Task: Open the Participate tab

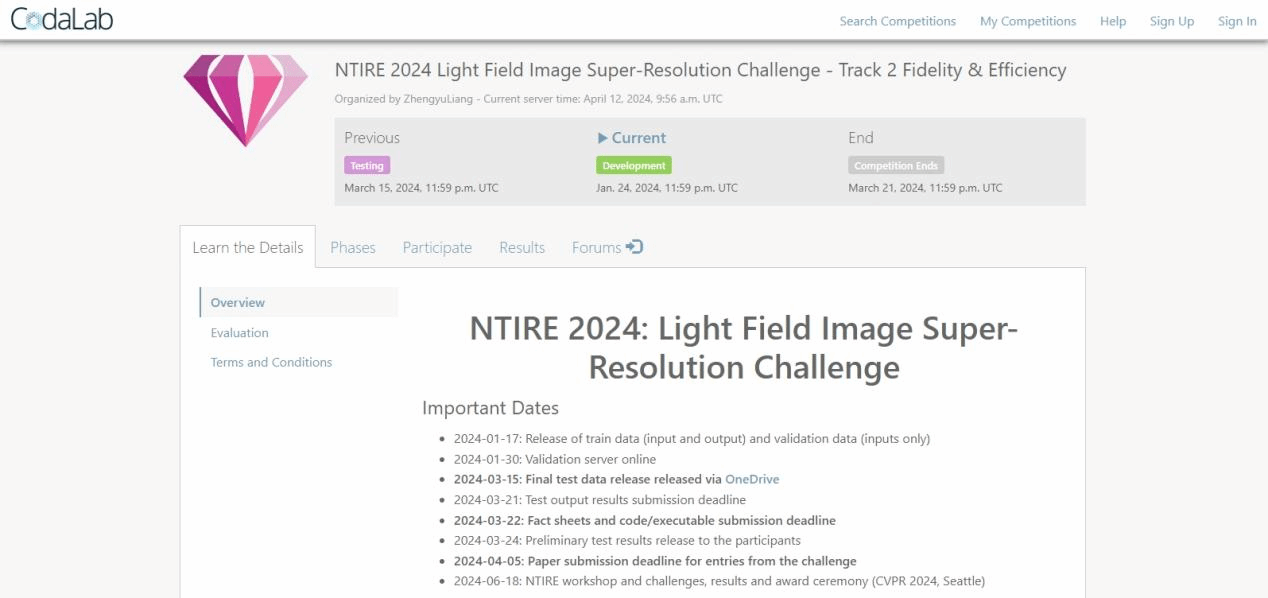Action: 437,247
